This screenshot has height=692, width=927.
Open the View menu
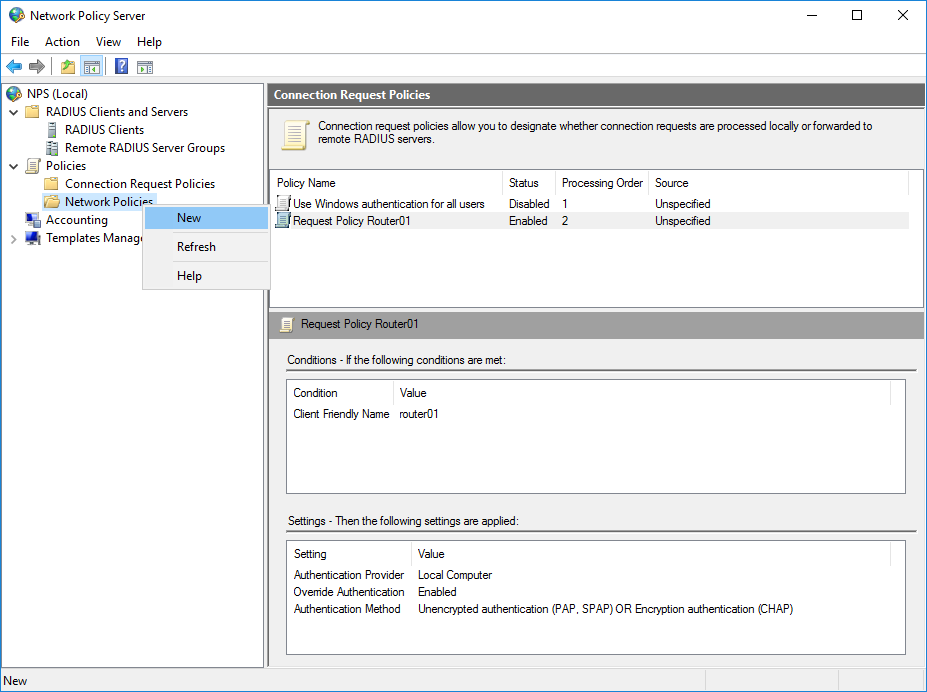pos(108,42)
